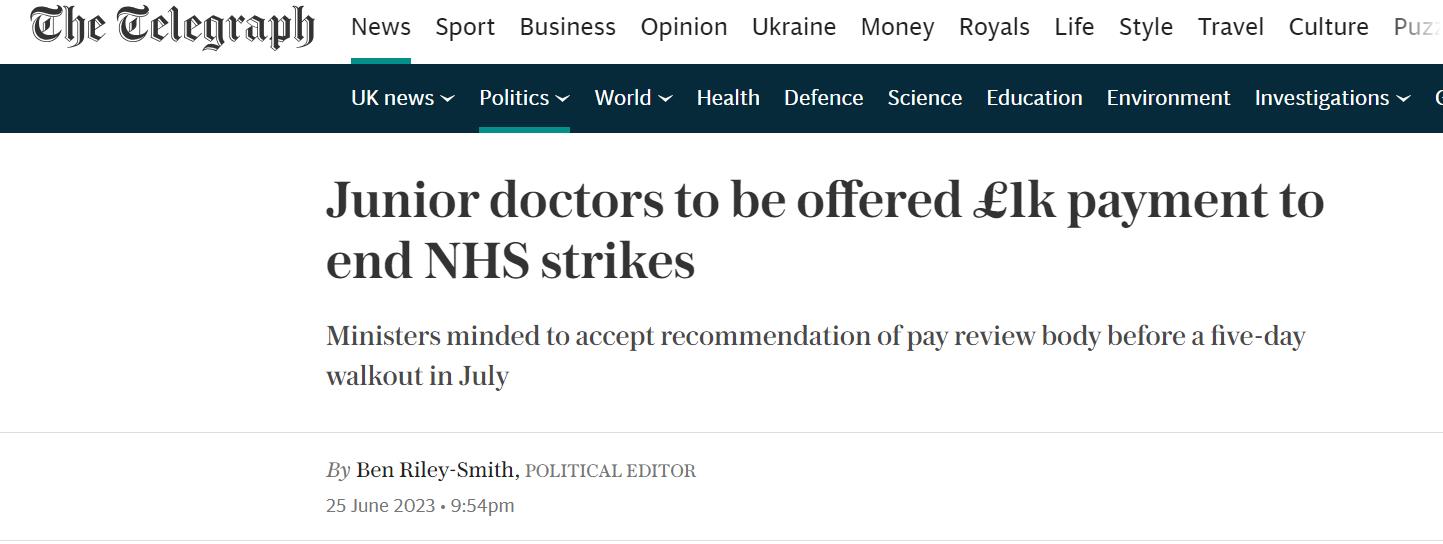The width and height of the screenshot is (1443, 544).
Task: Open the Royals section
Action: (x=994, y=27)
